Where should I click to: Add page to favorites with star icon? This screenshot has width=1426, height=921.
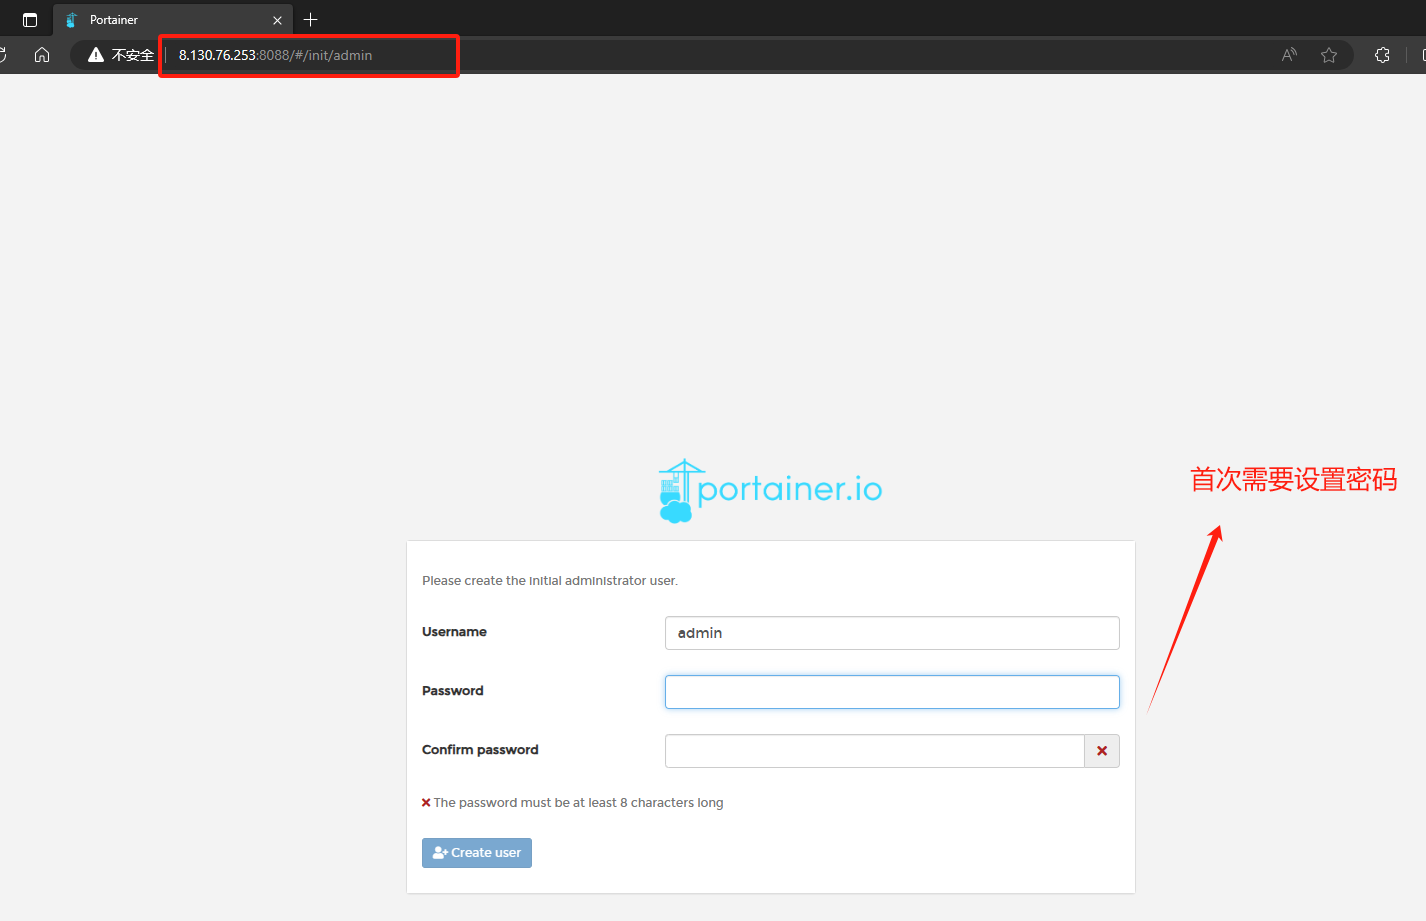pos(1329,55)
